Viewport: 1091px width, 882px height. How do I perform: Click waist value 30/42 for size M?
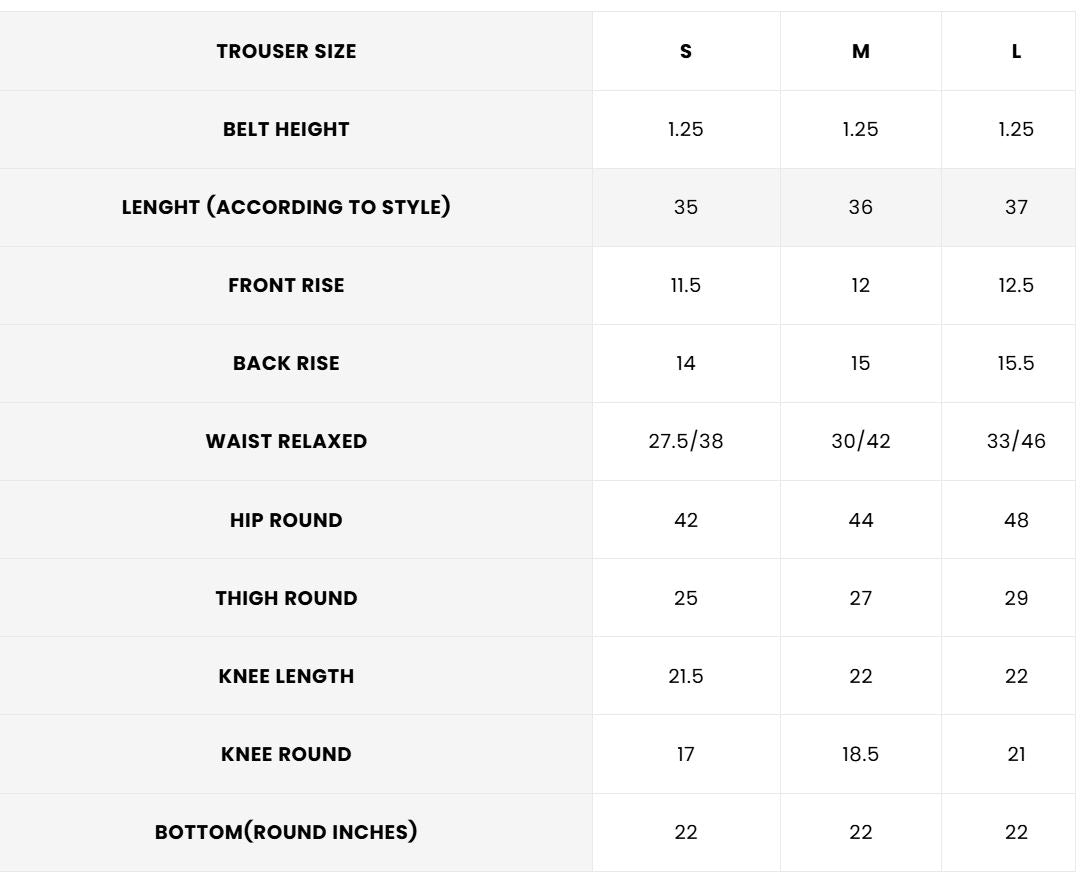point(861,441)
